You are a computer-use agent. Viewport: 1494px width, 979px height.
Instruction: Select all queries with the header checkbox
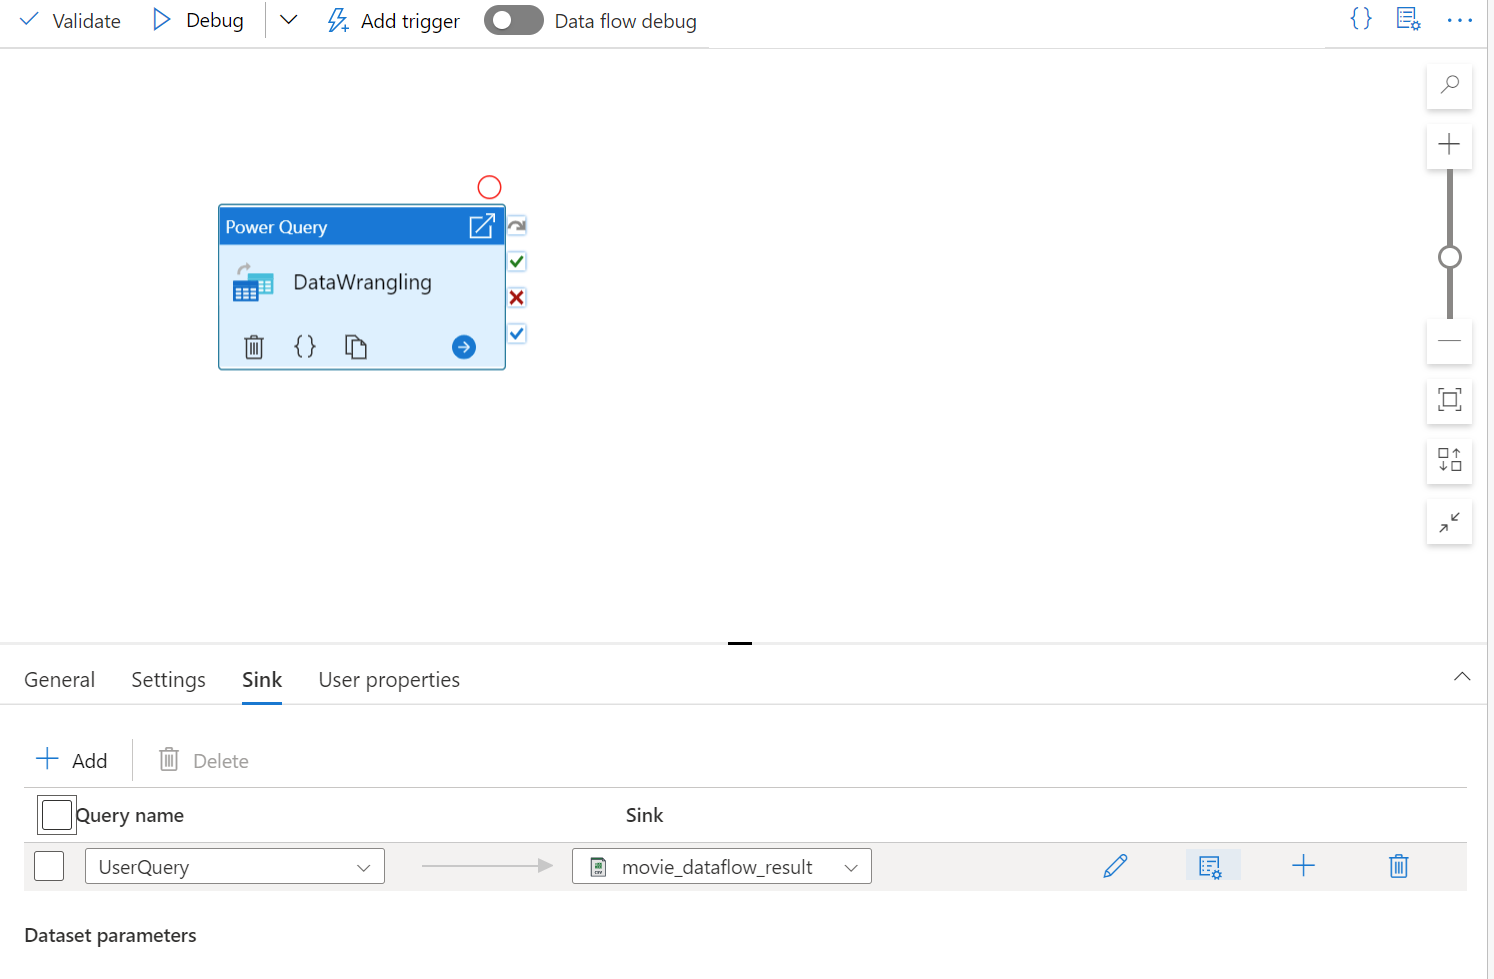56,814
